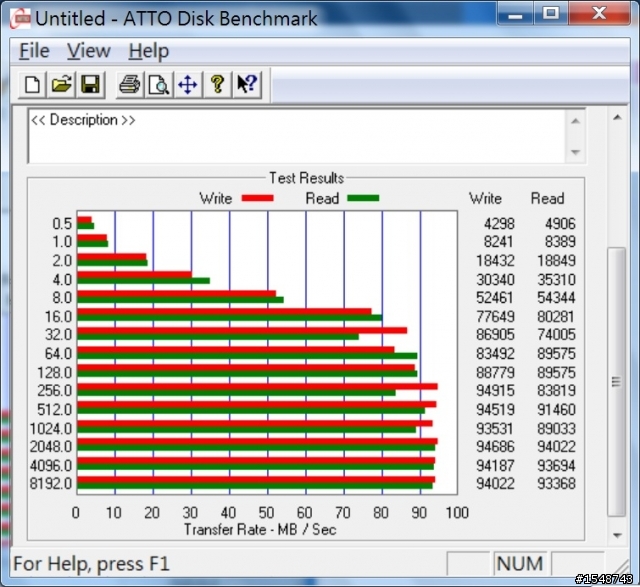640x587 pixels.
Task: Click the Description box scroll up arrow
Action: tap(576, 121)
